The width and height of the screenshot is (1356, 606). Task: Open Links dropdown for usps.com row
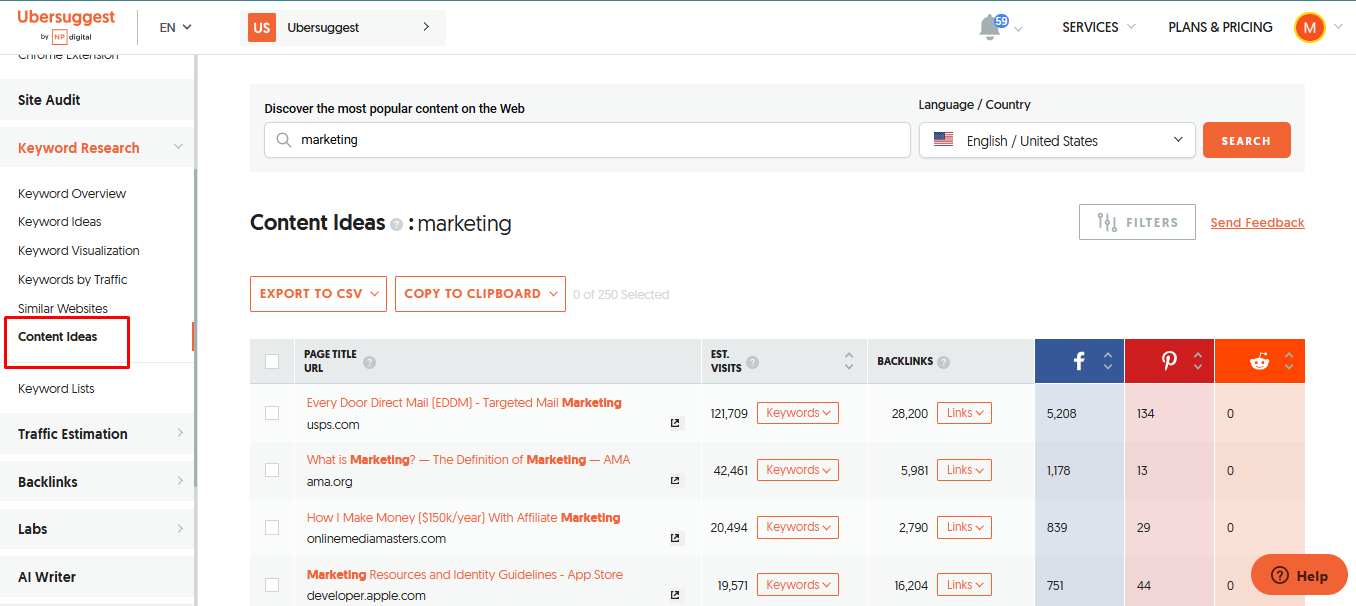[964, 413]
